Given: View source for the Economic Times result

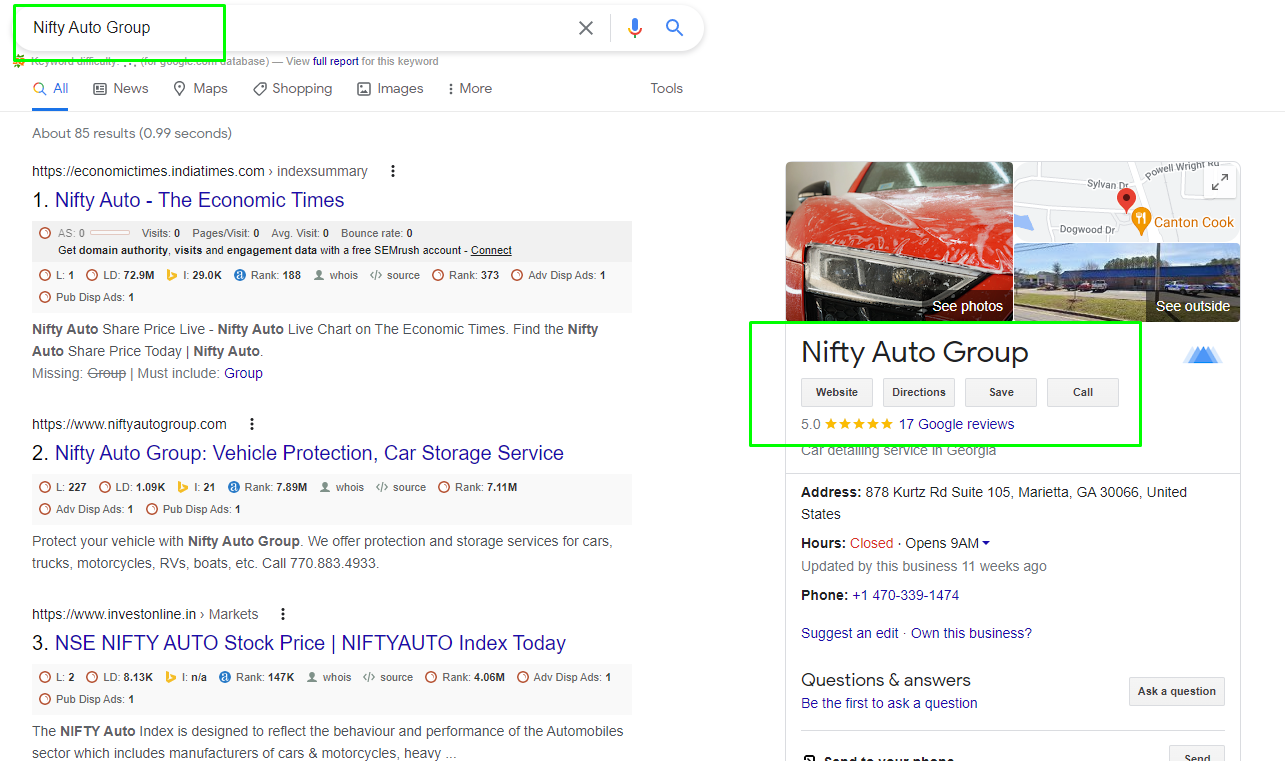Looking at the screenshot, I should (x=395, y=275).
